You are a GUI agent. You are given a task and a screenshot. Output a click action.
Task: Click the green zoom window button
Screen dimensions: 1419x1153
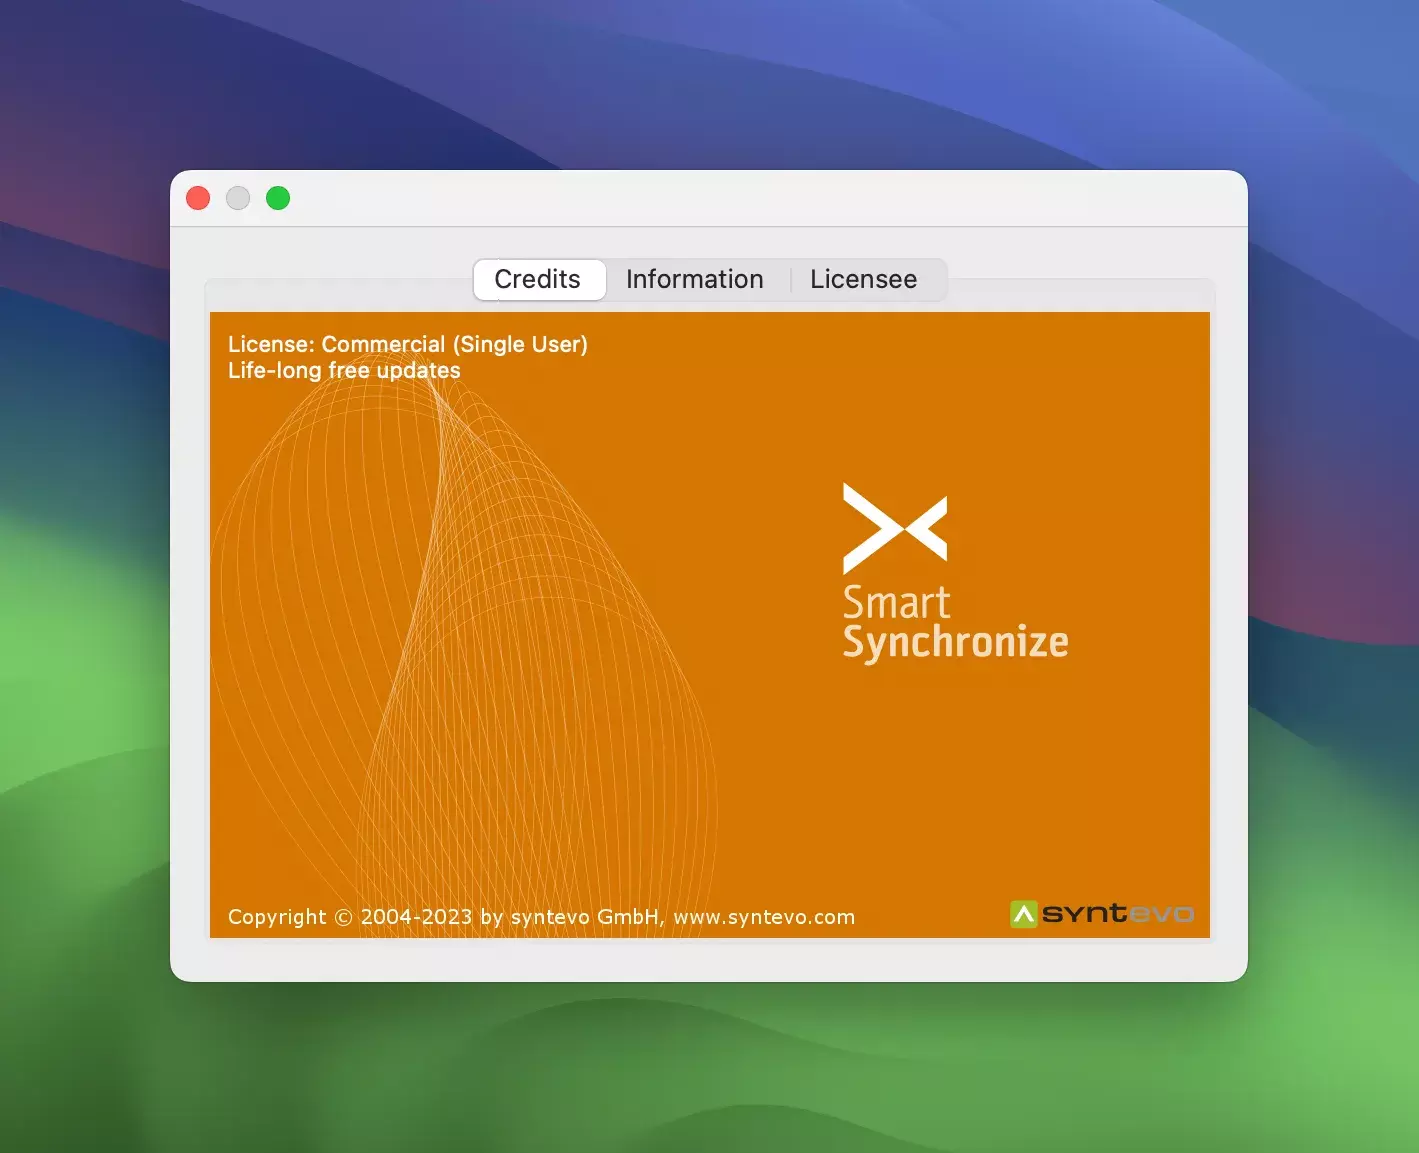(x=278, y=198)
